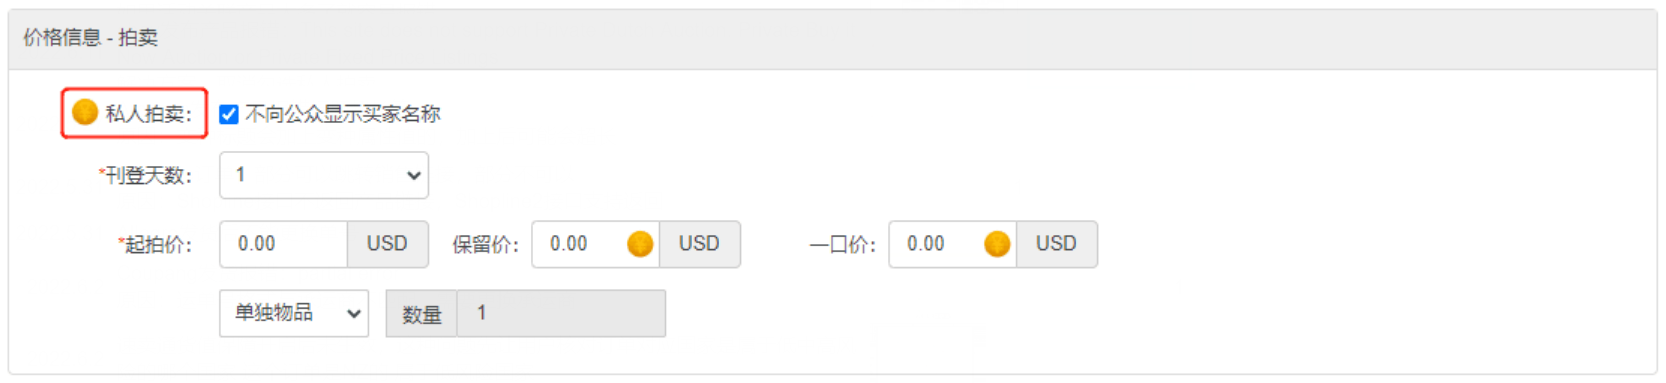Click the USD label next to 一口价

1056,244
